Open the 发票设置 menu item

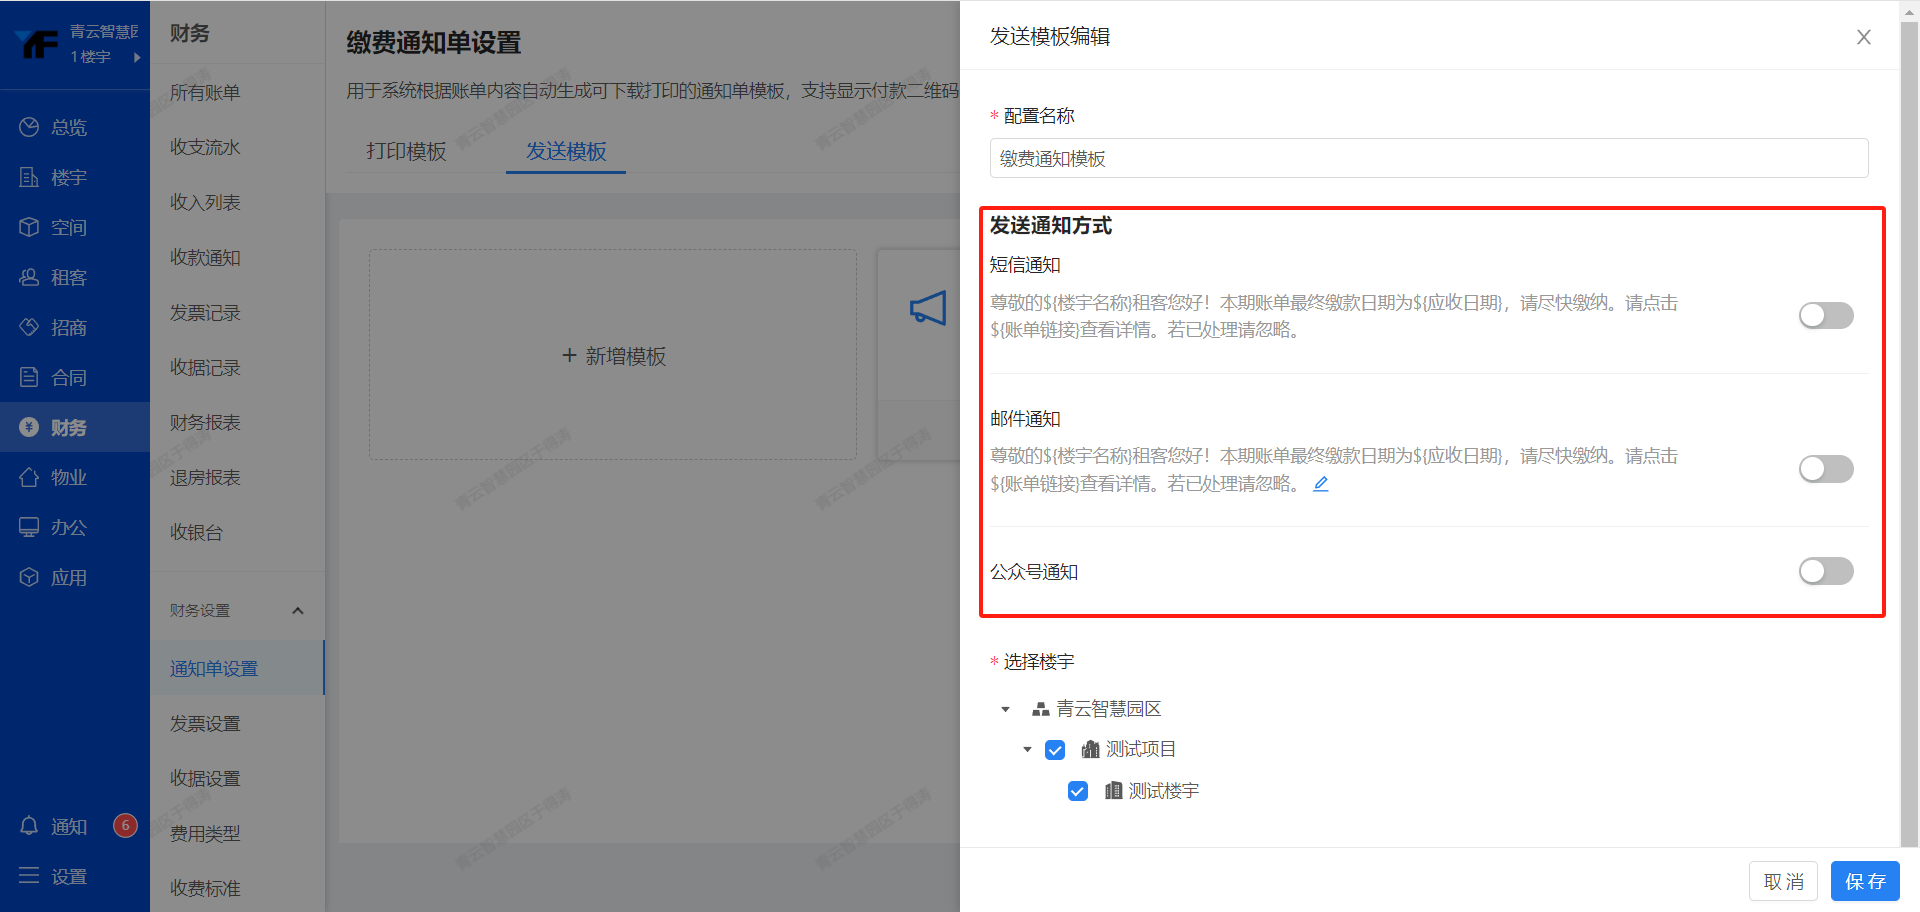(x=205, y=723)
